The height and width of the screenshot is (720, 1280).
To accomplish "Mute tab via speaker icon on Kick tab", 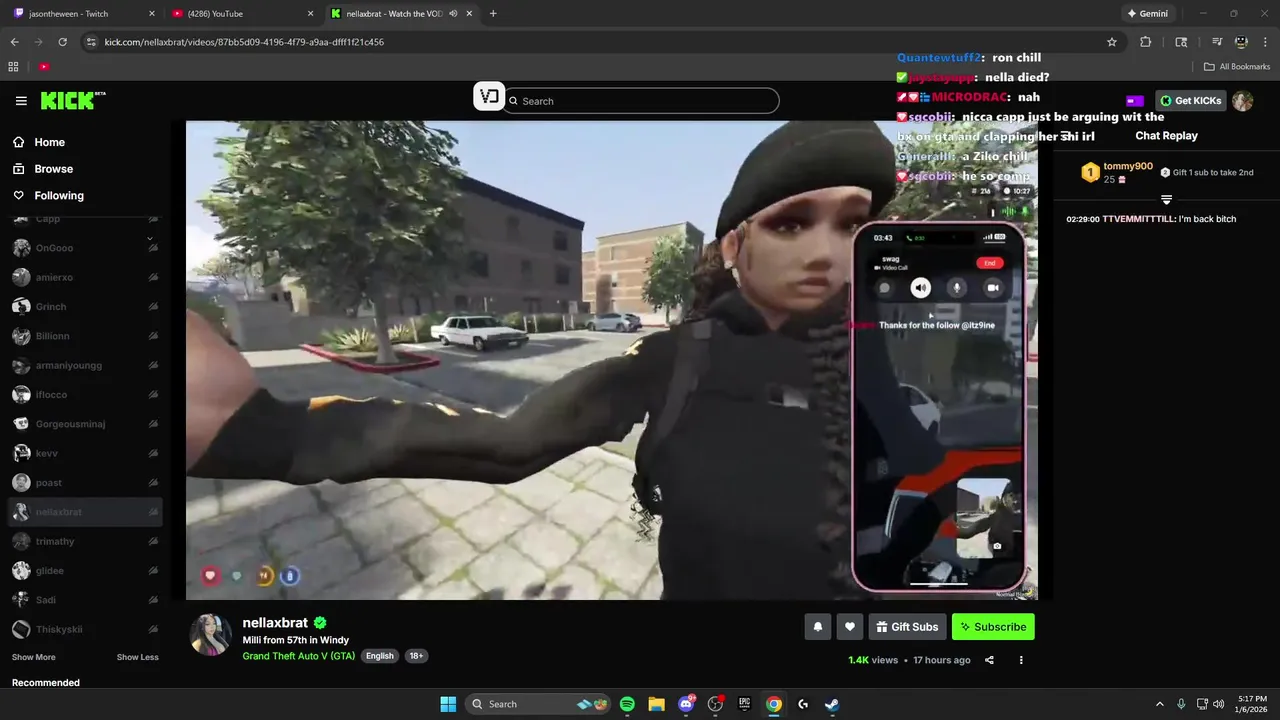I will point(453,14).
